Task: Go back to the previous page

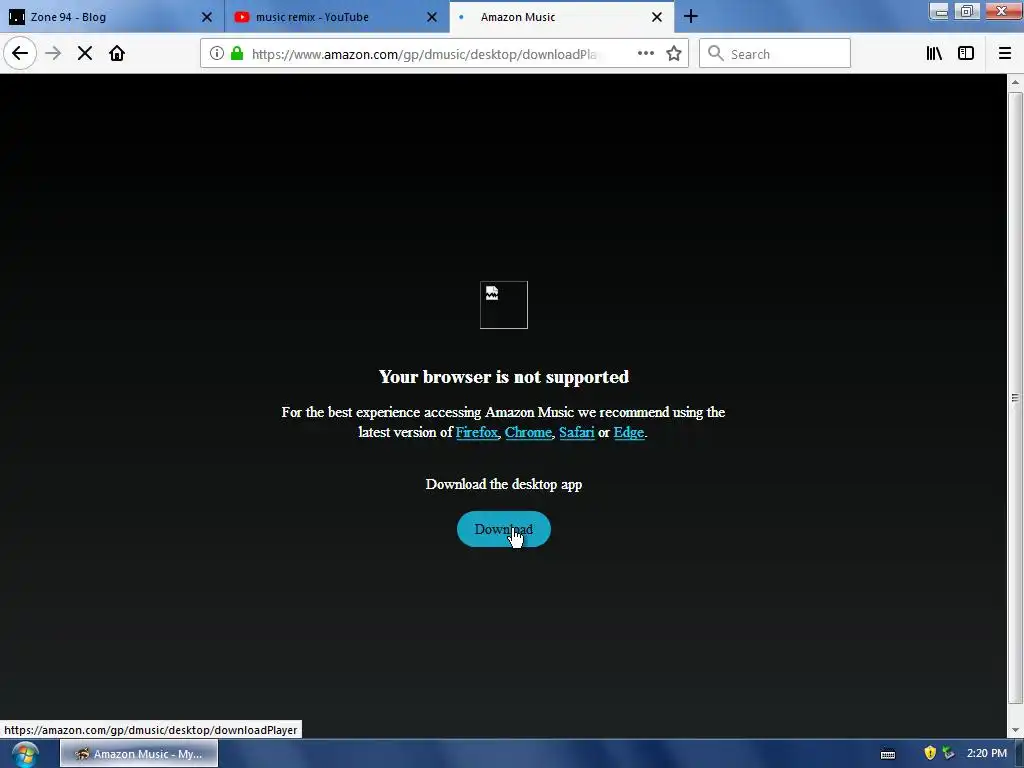Action: (x=20, y=54)
